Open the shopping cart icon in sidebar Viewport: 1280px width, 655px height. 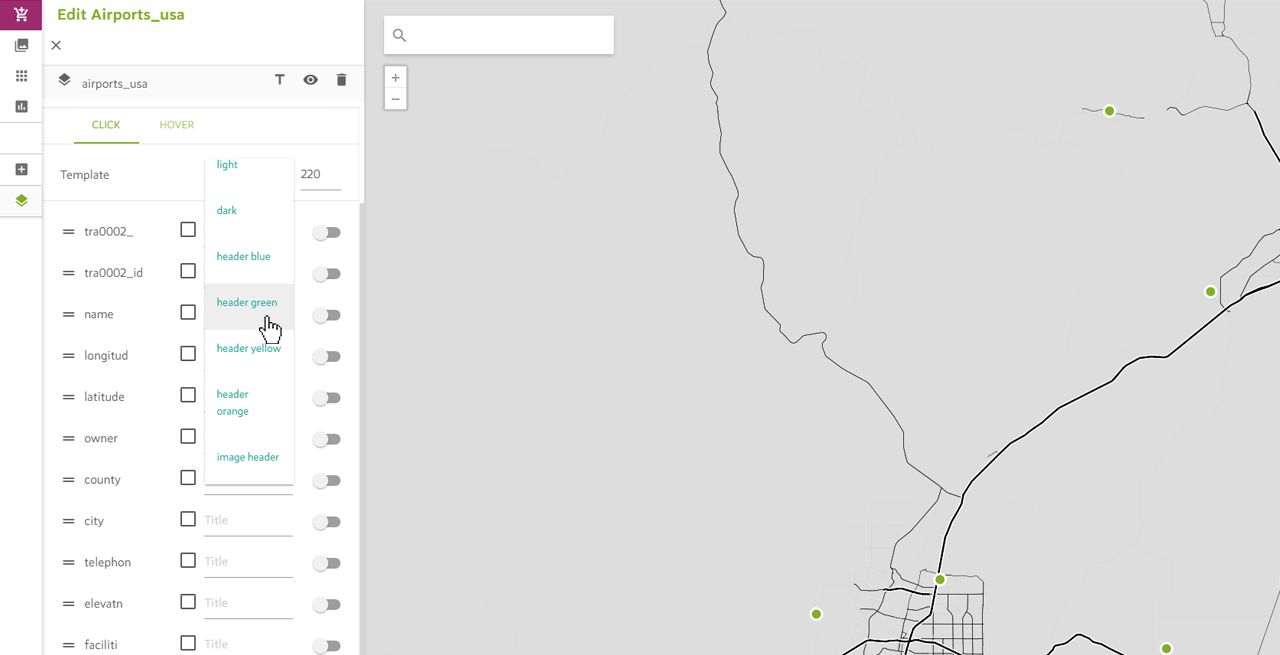(x=21, y=14)
